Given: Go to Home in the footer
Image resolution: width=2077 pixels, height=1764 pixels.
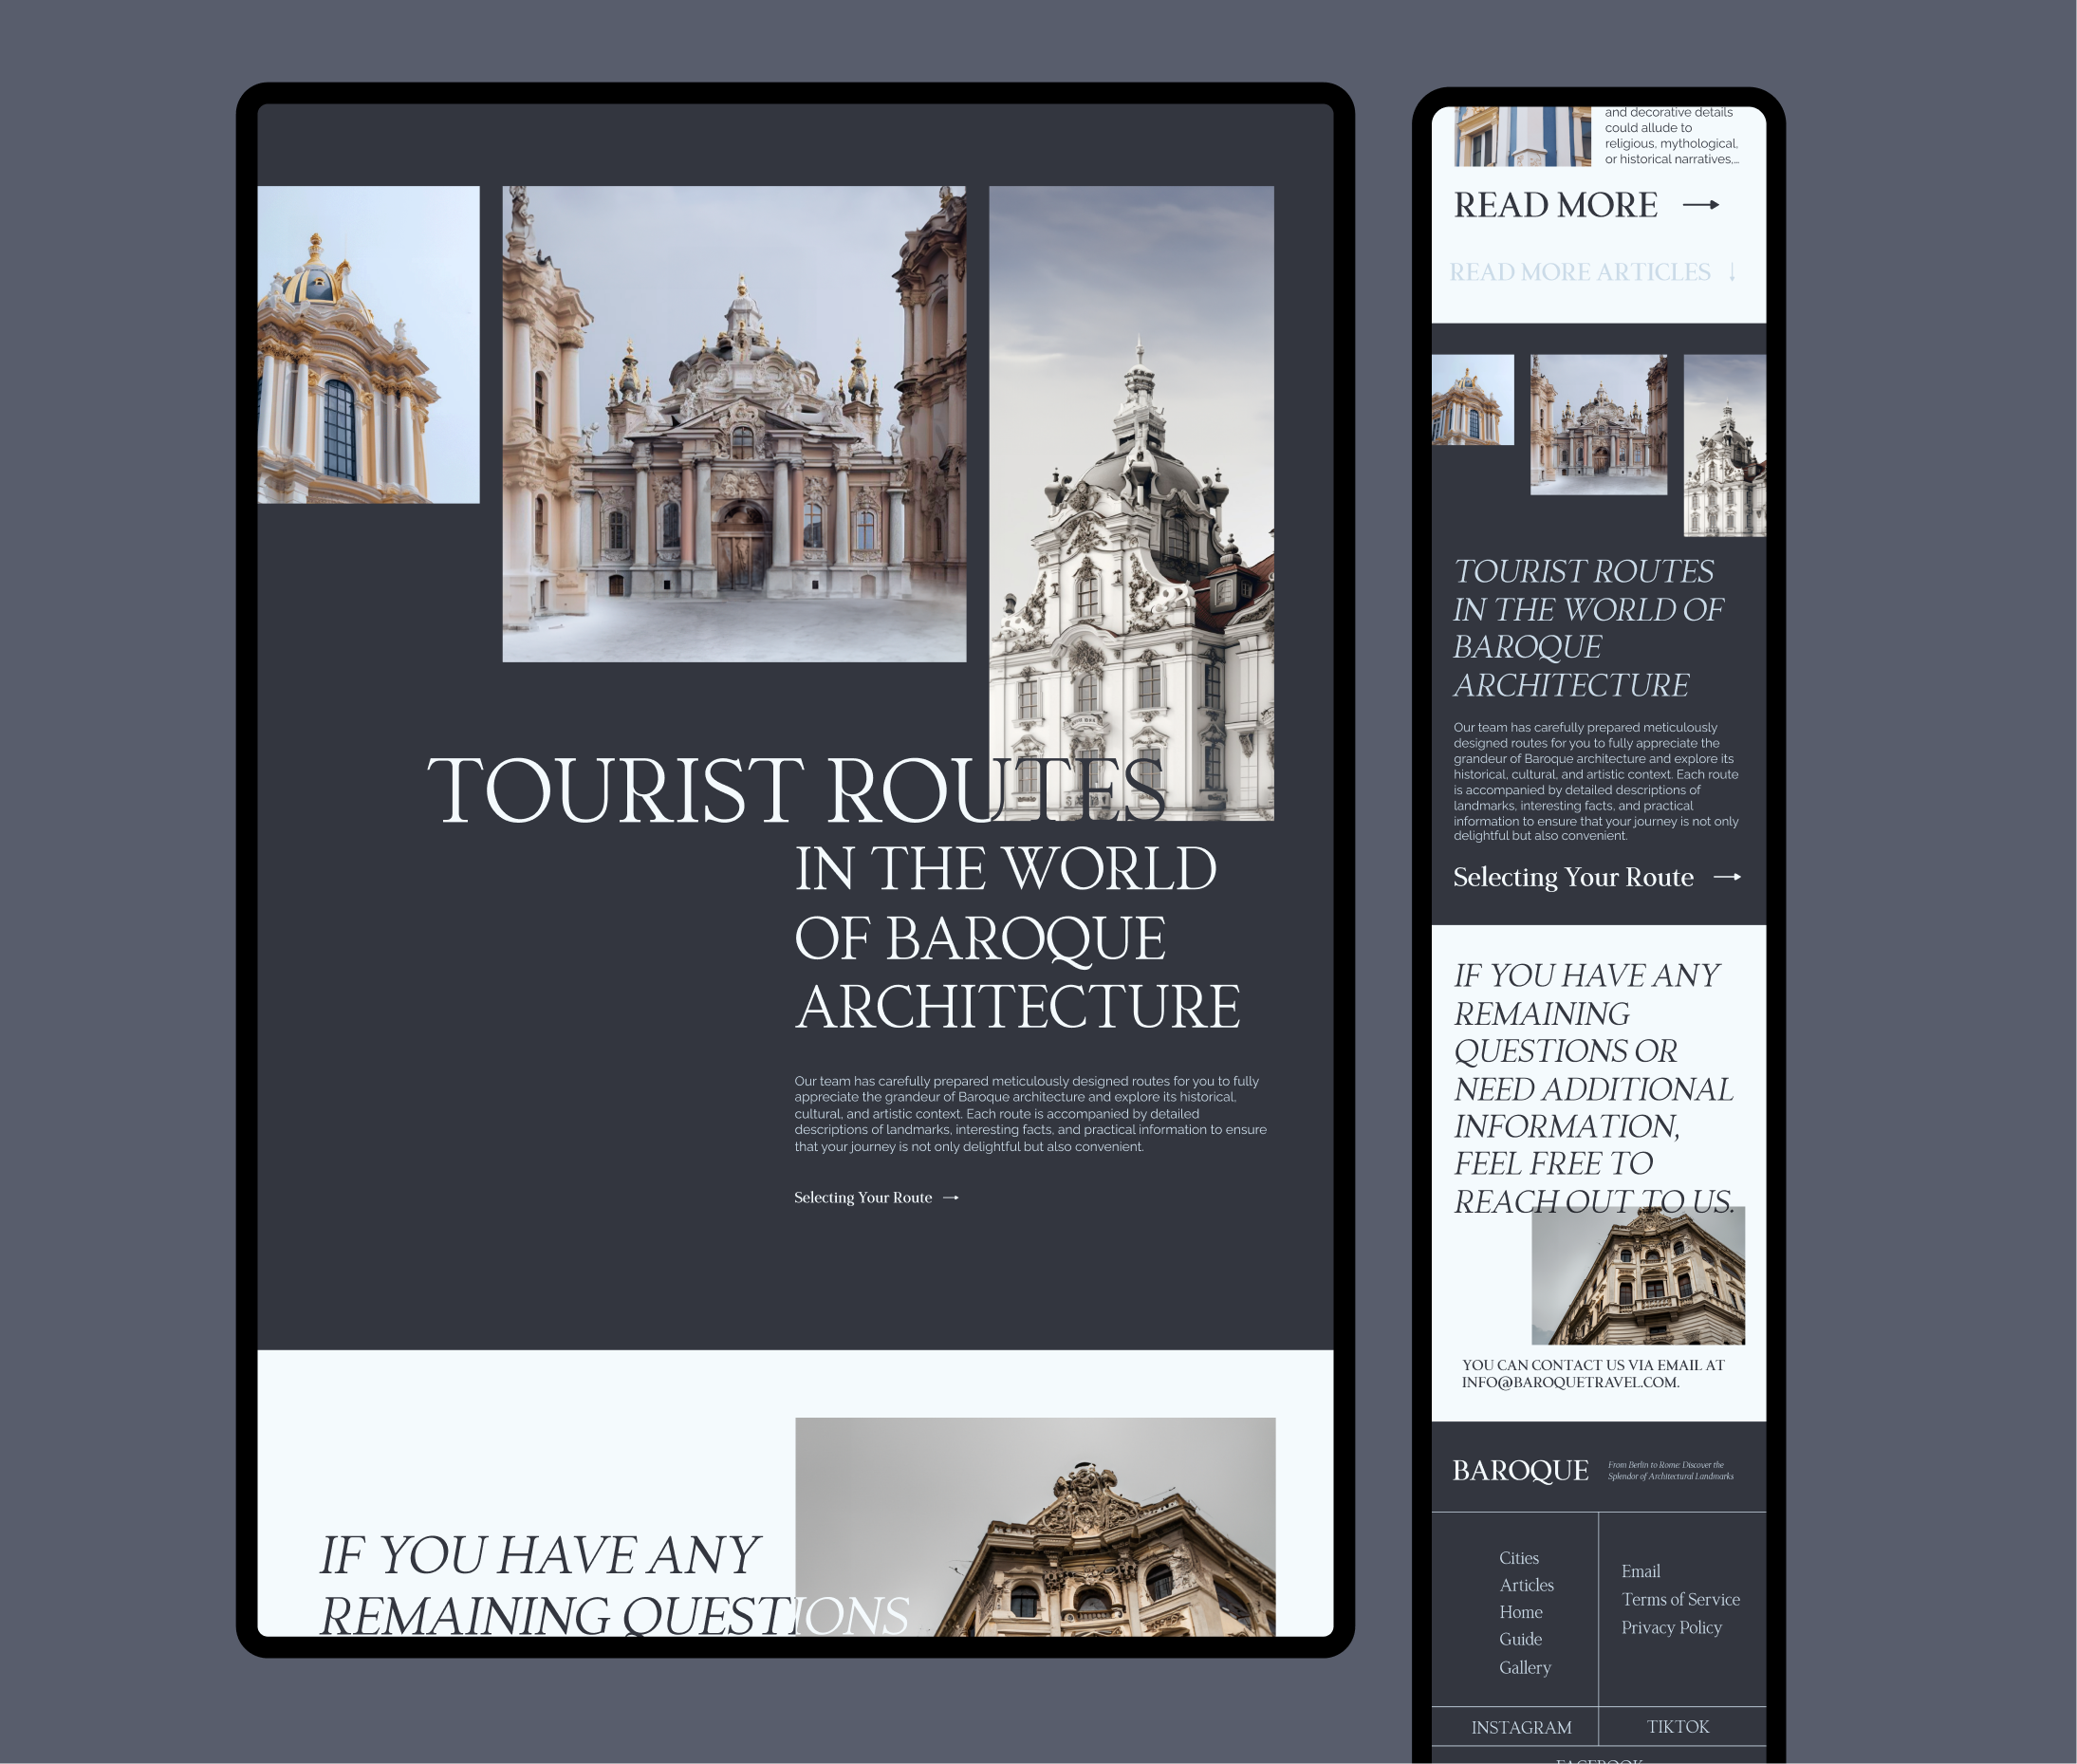Looking at the screenshot, I should pyautogui.click(x=1520, y=1612).
